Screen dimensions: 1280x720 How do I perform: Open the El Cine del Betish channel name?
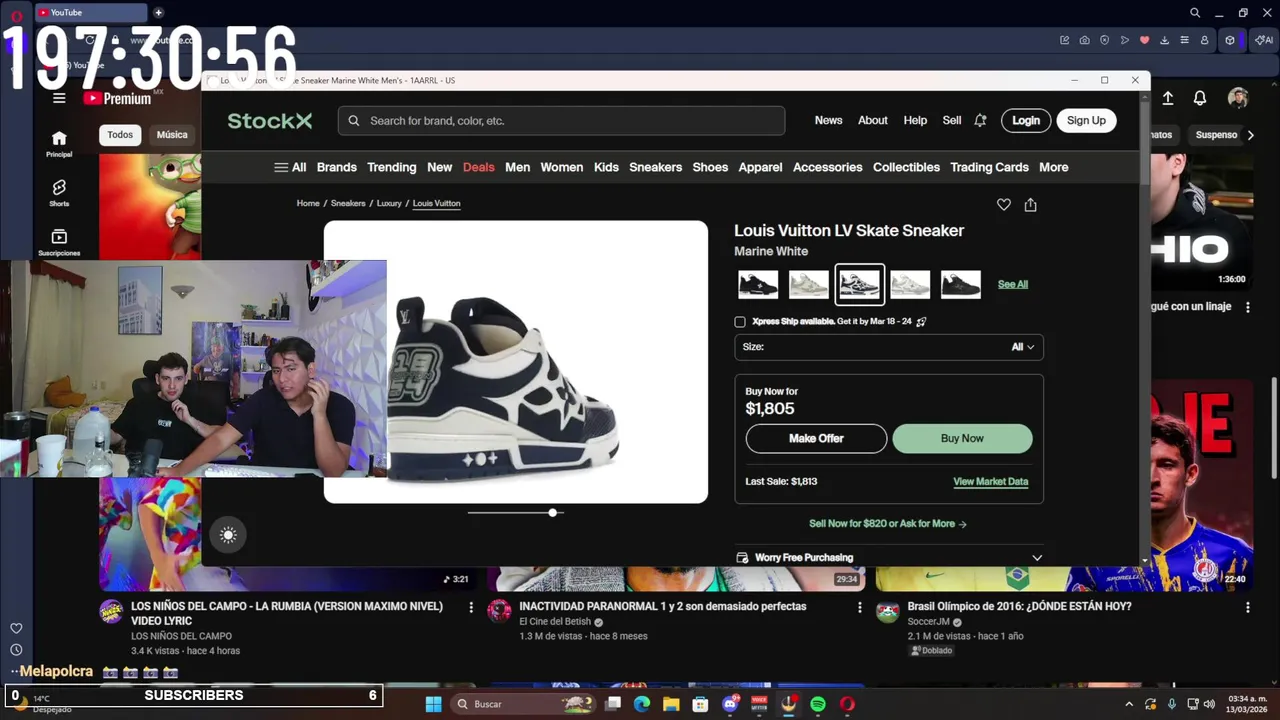point(555,622)
